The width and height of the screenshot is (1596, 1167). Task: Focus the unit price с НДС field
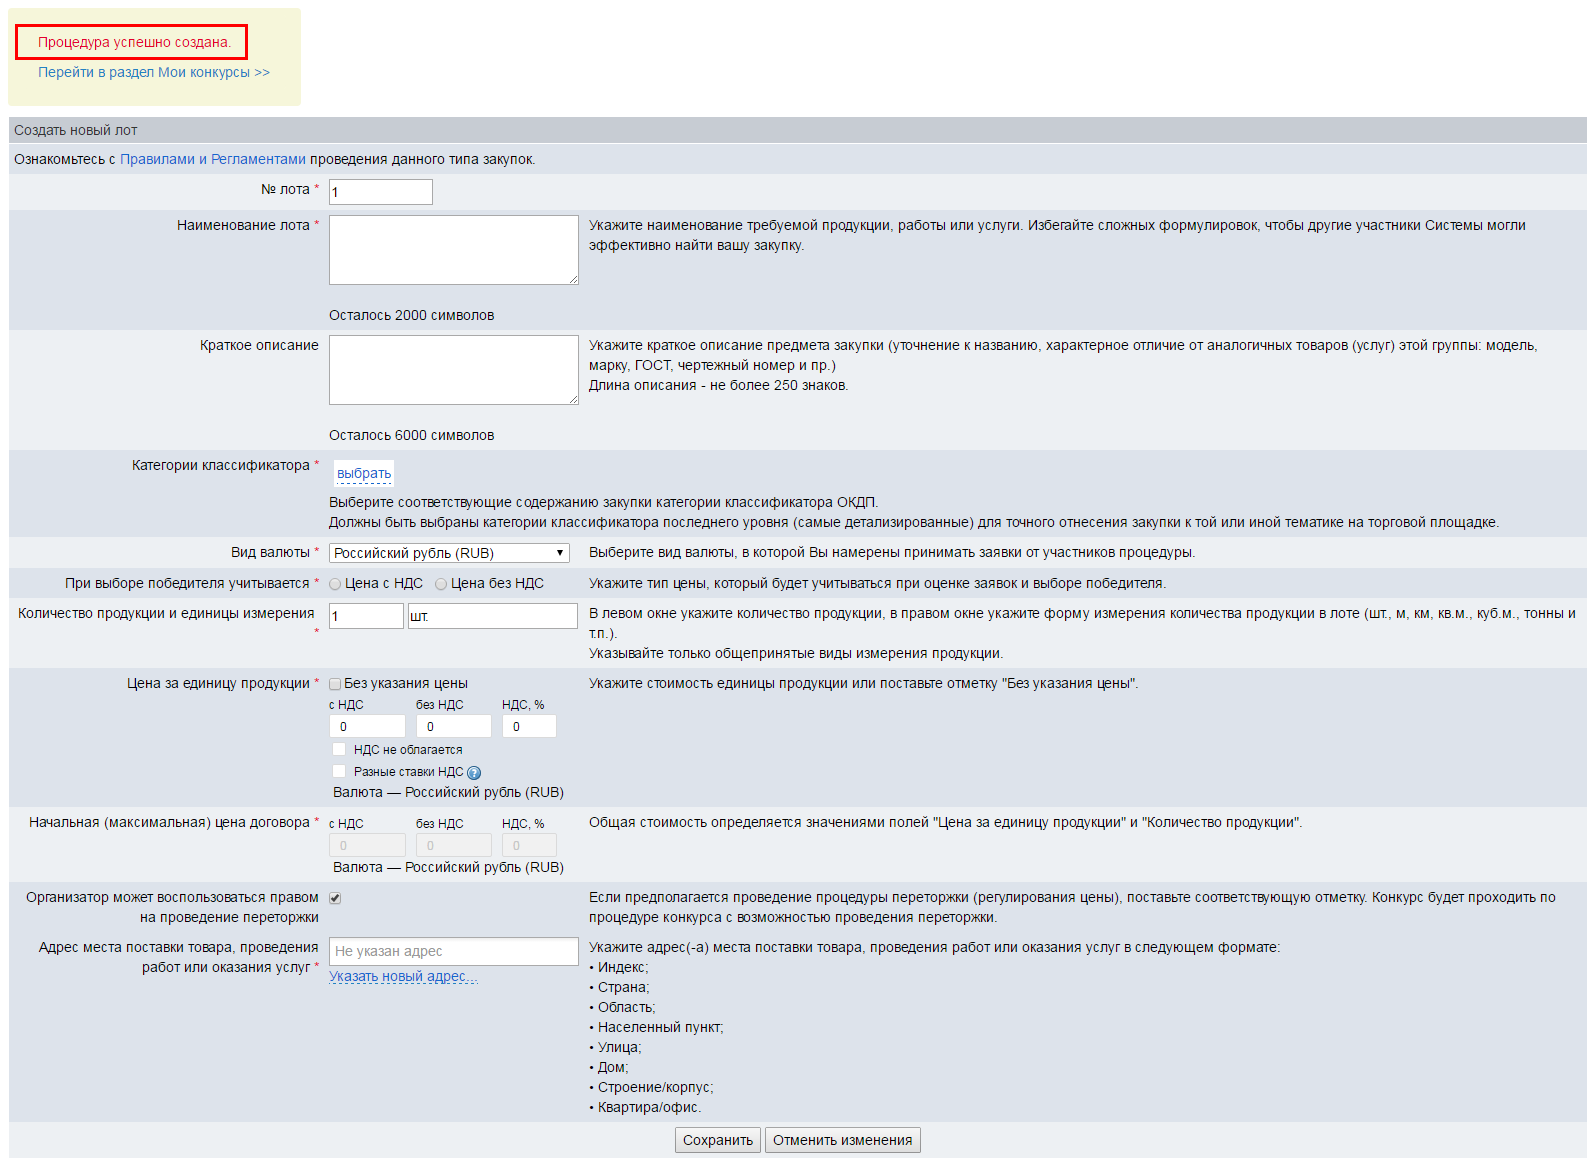(368, 726)
